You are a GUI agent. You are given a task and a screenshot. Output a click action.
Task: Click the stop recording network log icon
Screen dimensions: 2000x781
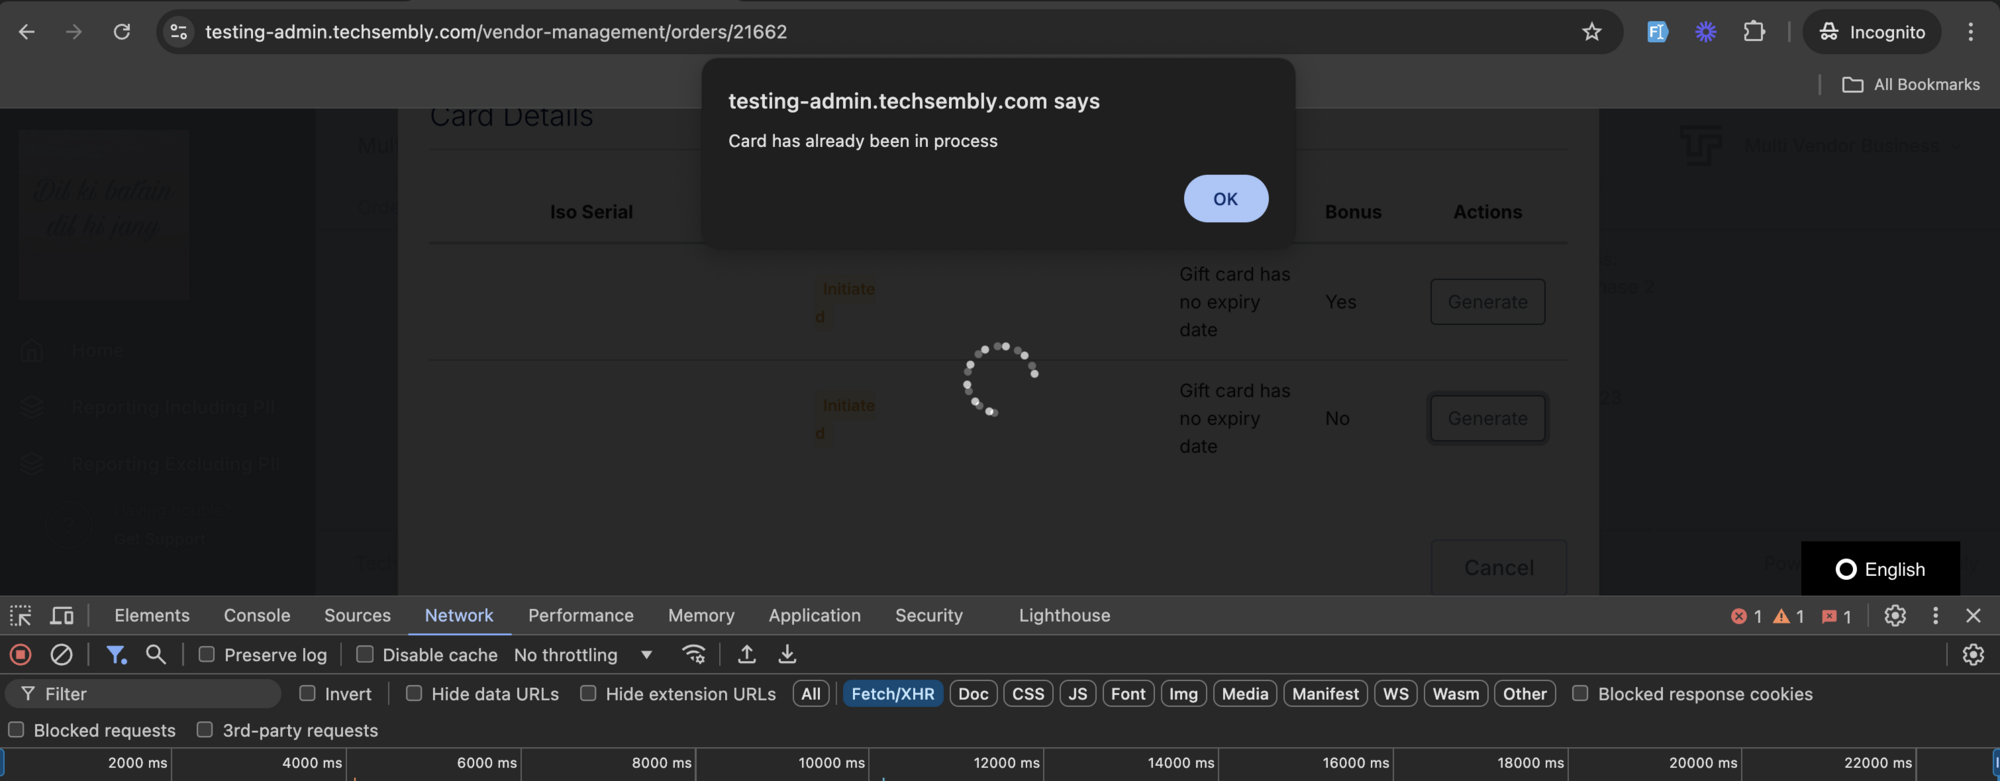20,655
